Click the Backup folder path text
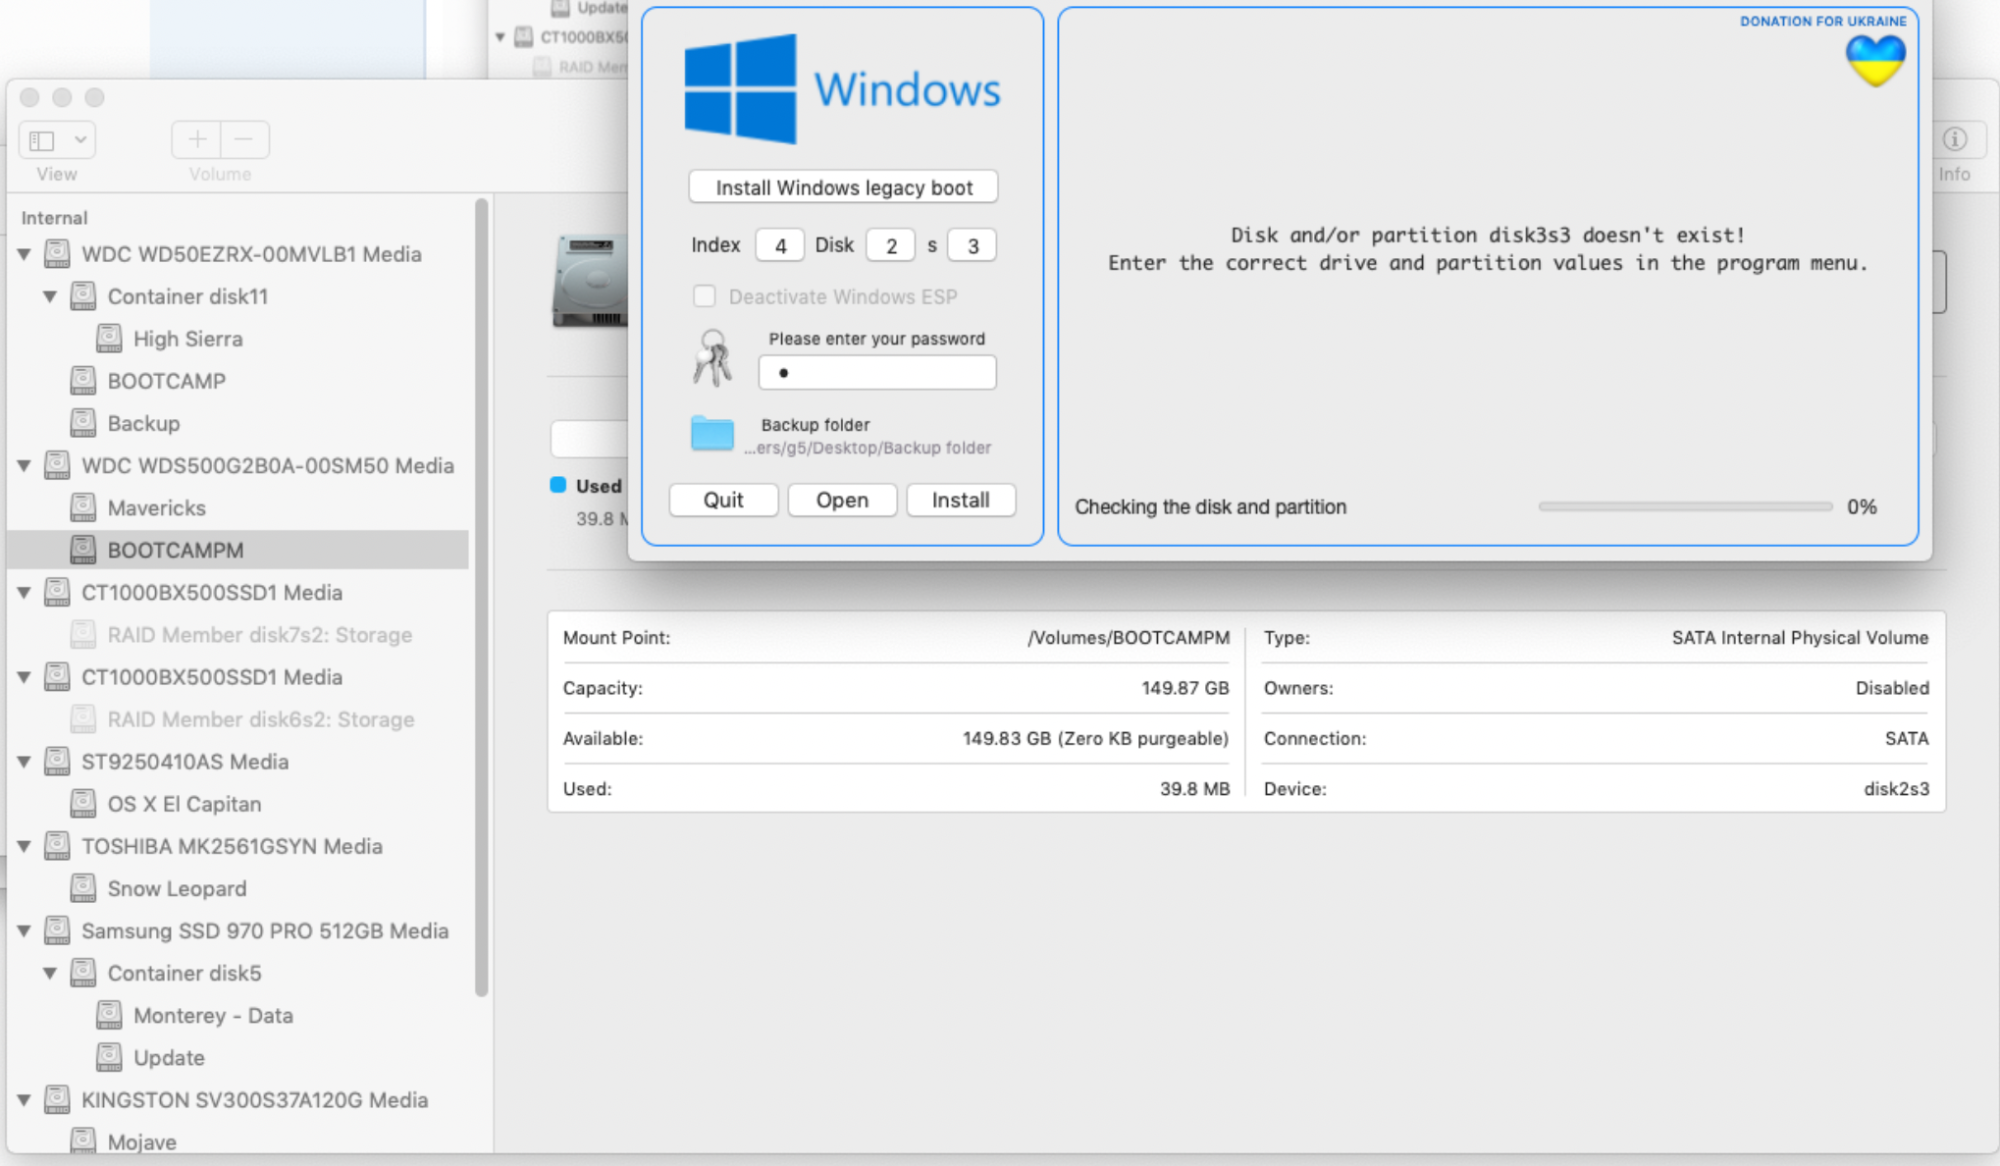The height and width of the screenshot is (1166, 2000). 868,448
